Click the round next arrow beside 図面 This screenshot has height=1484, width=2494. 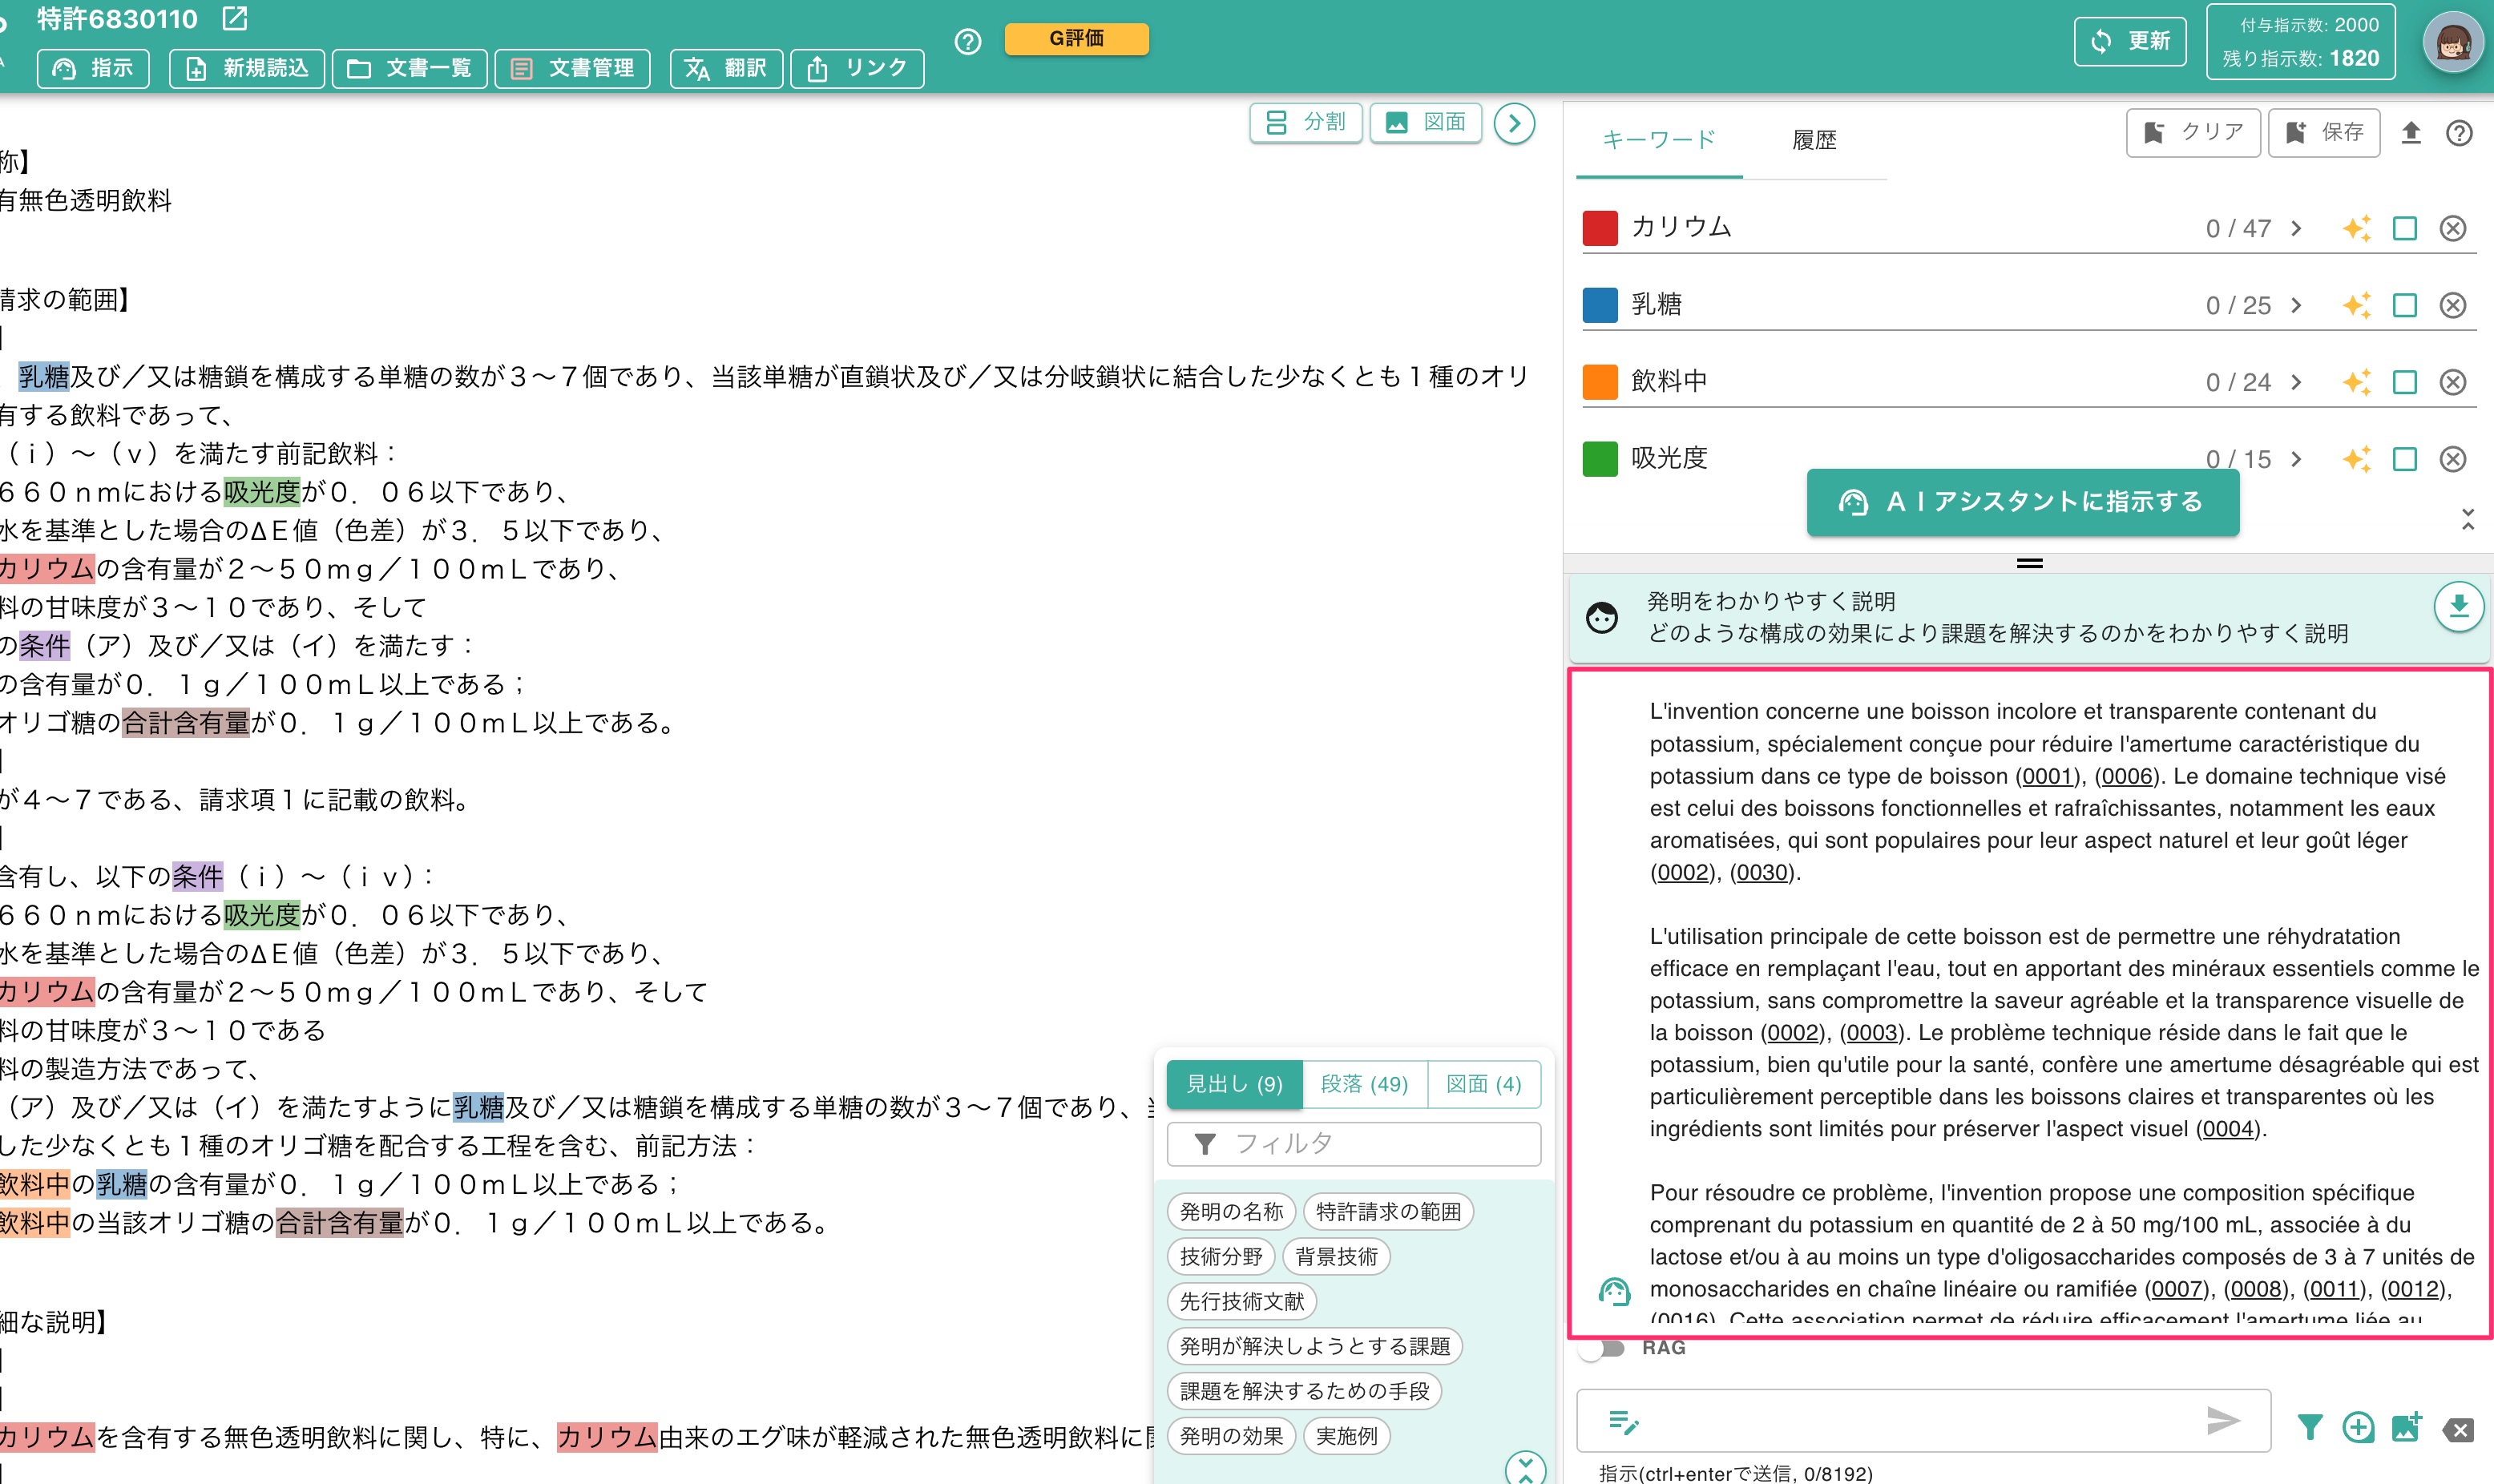tap(1514, 123)
